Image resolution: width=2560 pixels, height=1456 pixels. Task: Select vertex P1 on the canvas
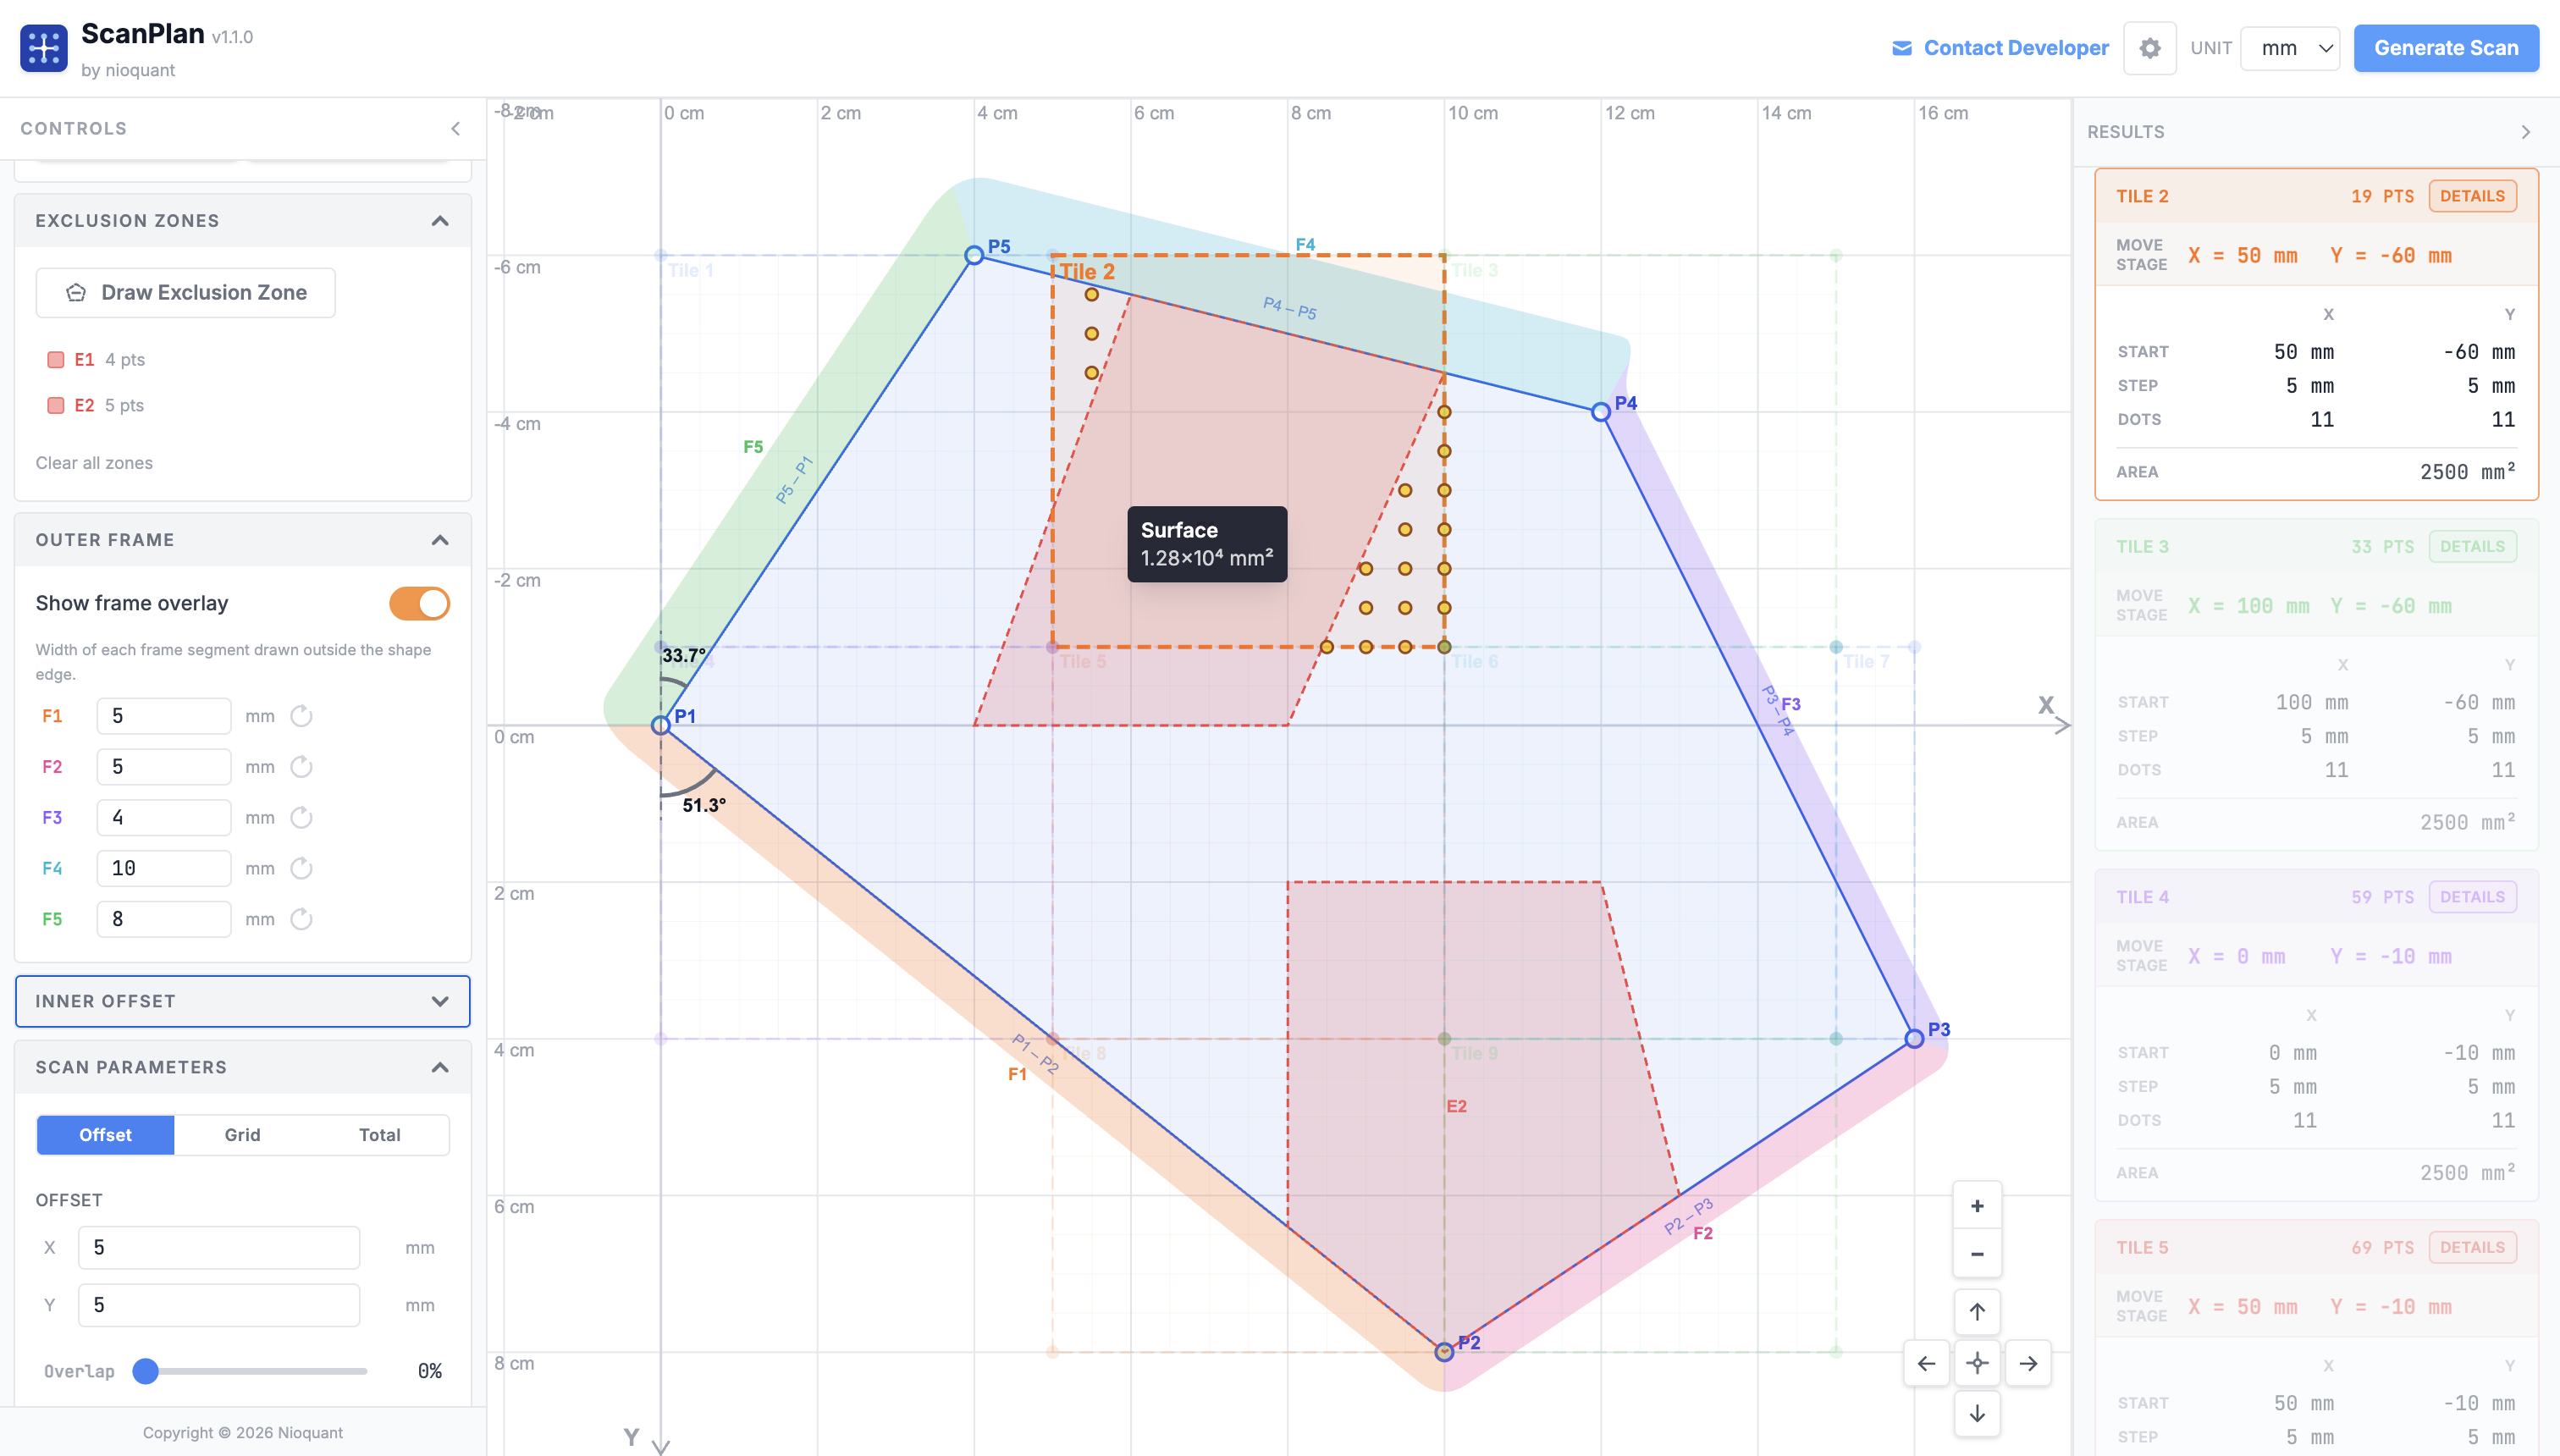[x=661, y=725]
